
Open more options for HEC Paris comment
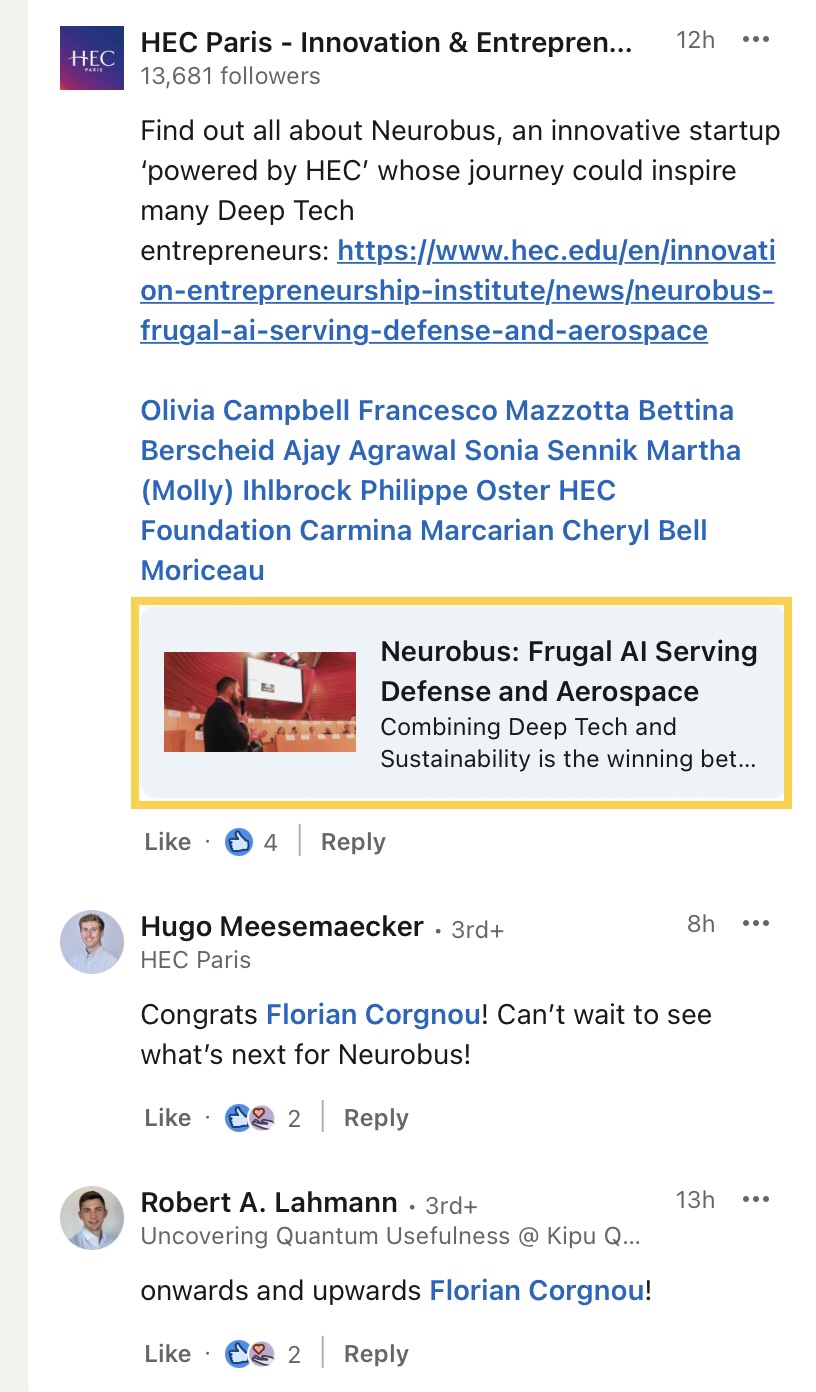756,40
